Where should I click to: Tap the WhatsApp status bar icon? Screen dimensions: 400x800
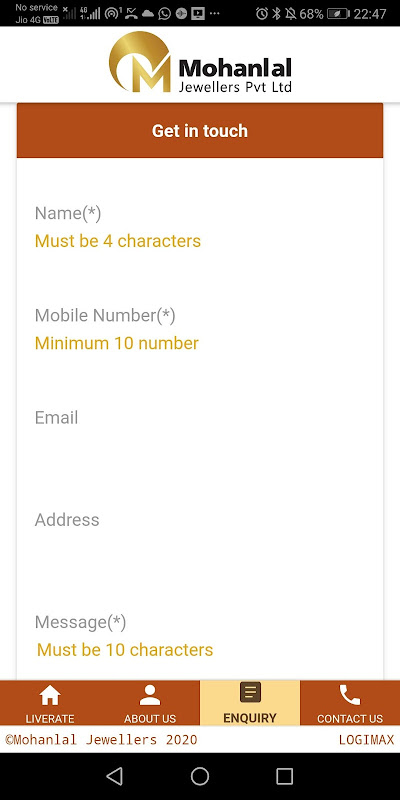(164, 13)
